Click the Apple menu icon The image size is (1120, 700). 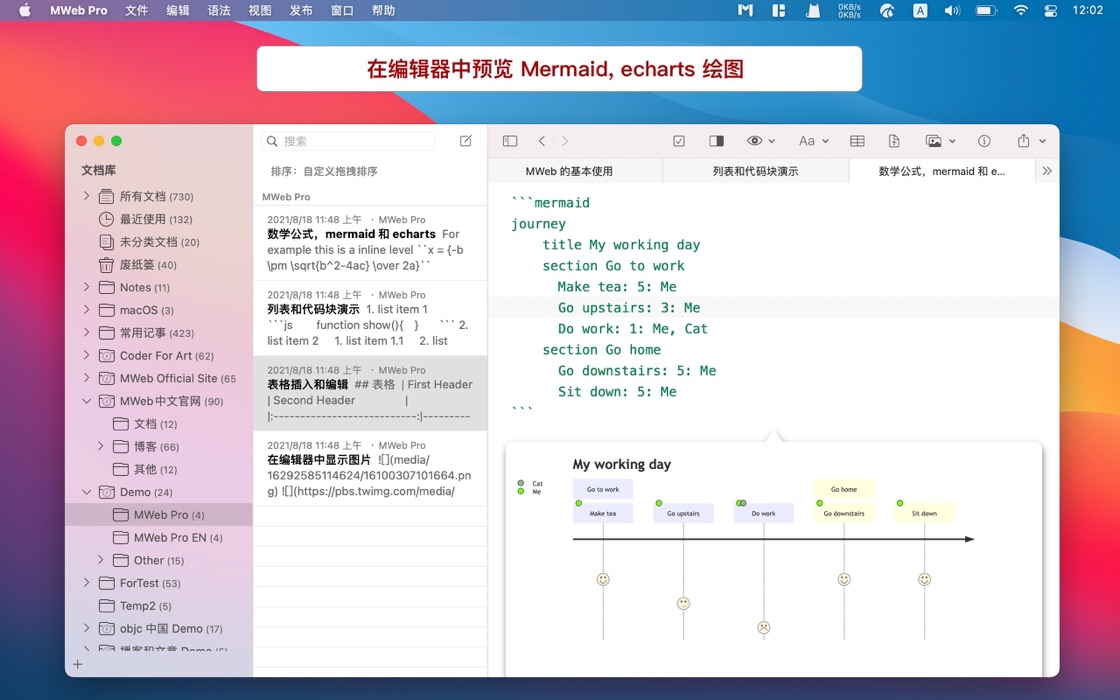pyautogui.click(x=24, y=10)
